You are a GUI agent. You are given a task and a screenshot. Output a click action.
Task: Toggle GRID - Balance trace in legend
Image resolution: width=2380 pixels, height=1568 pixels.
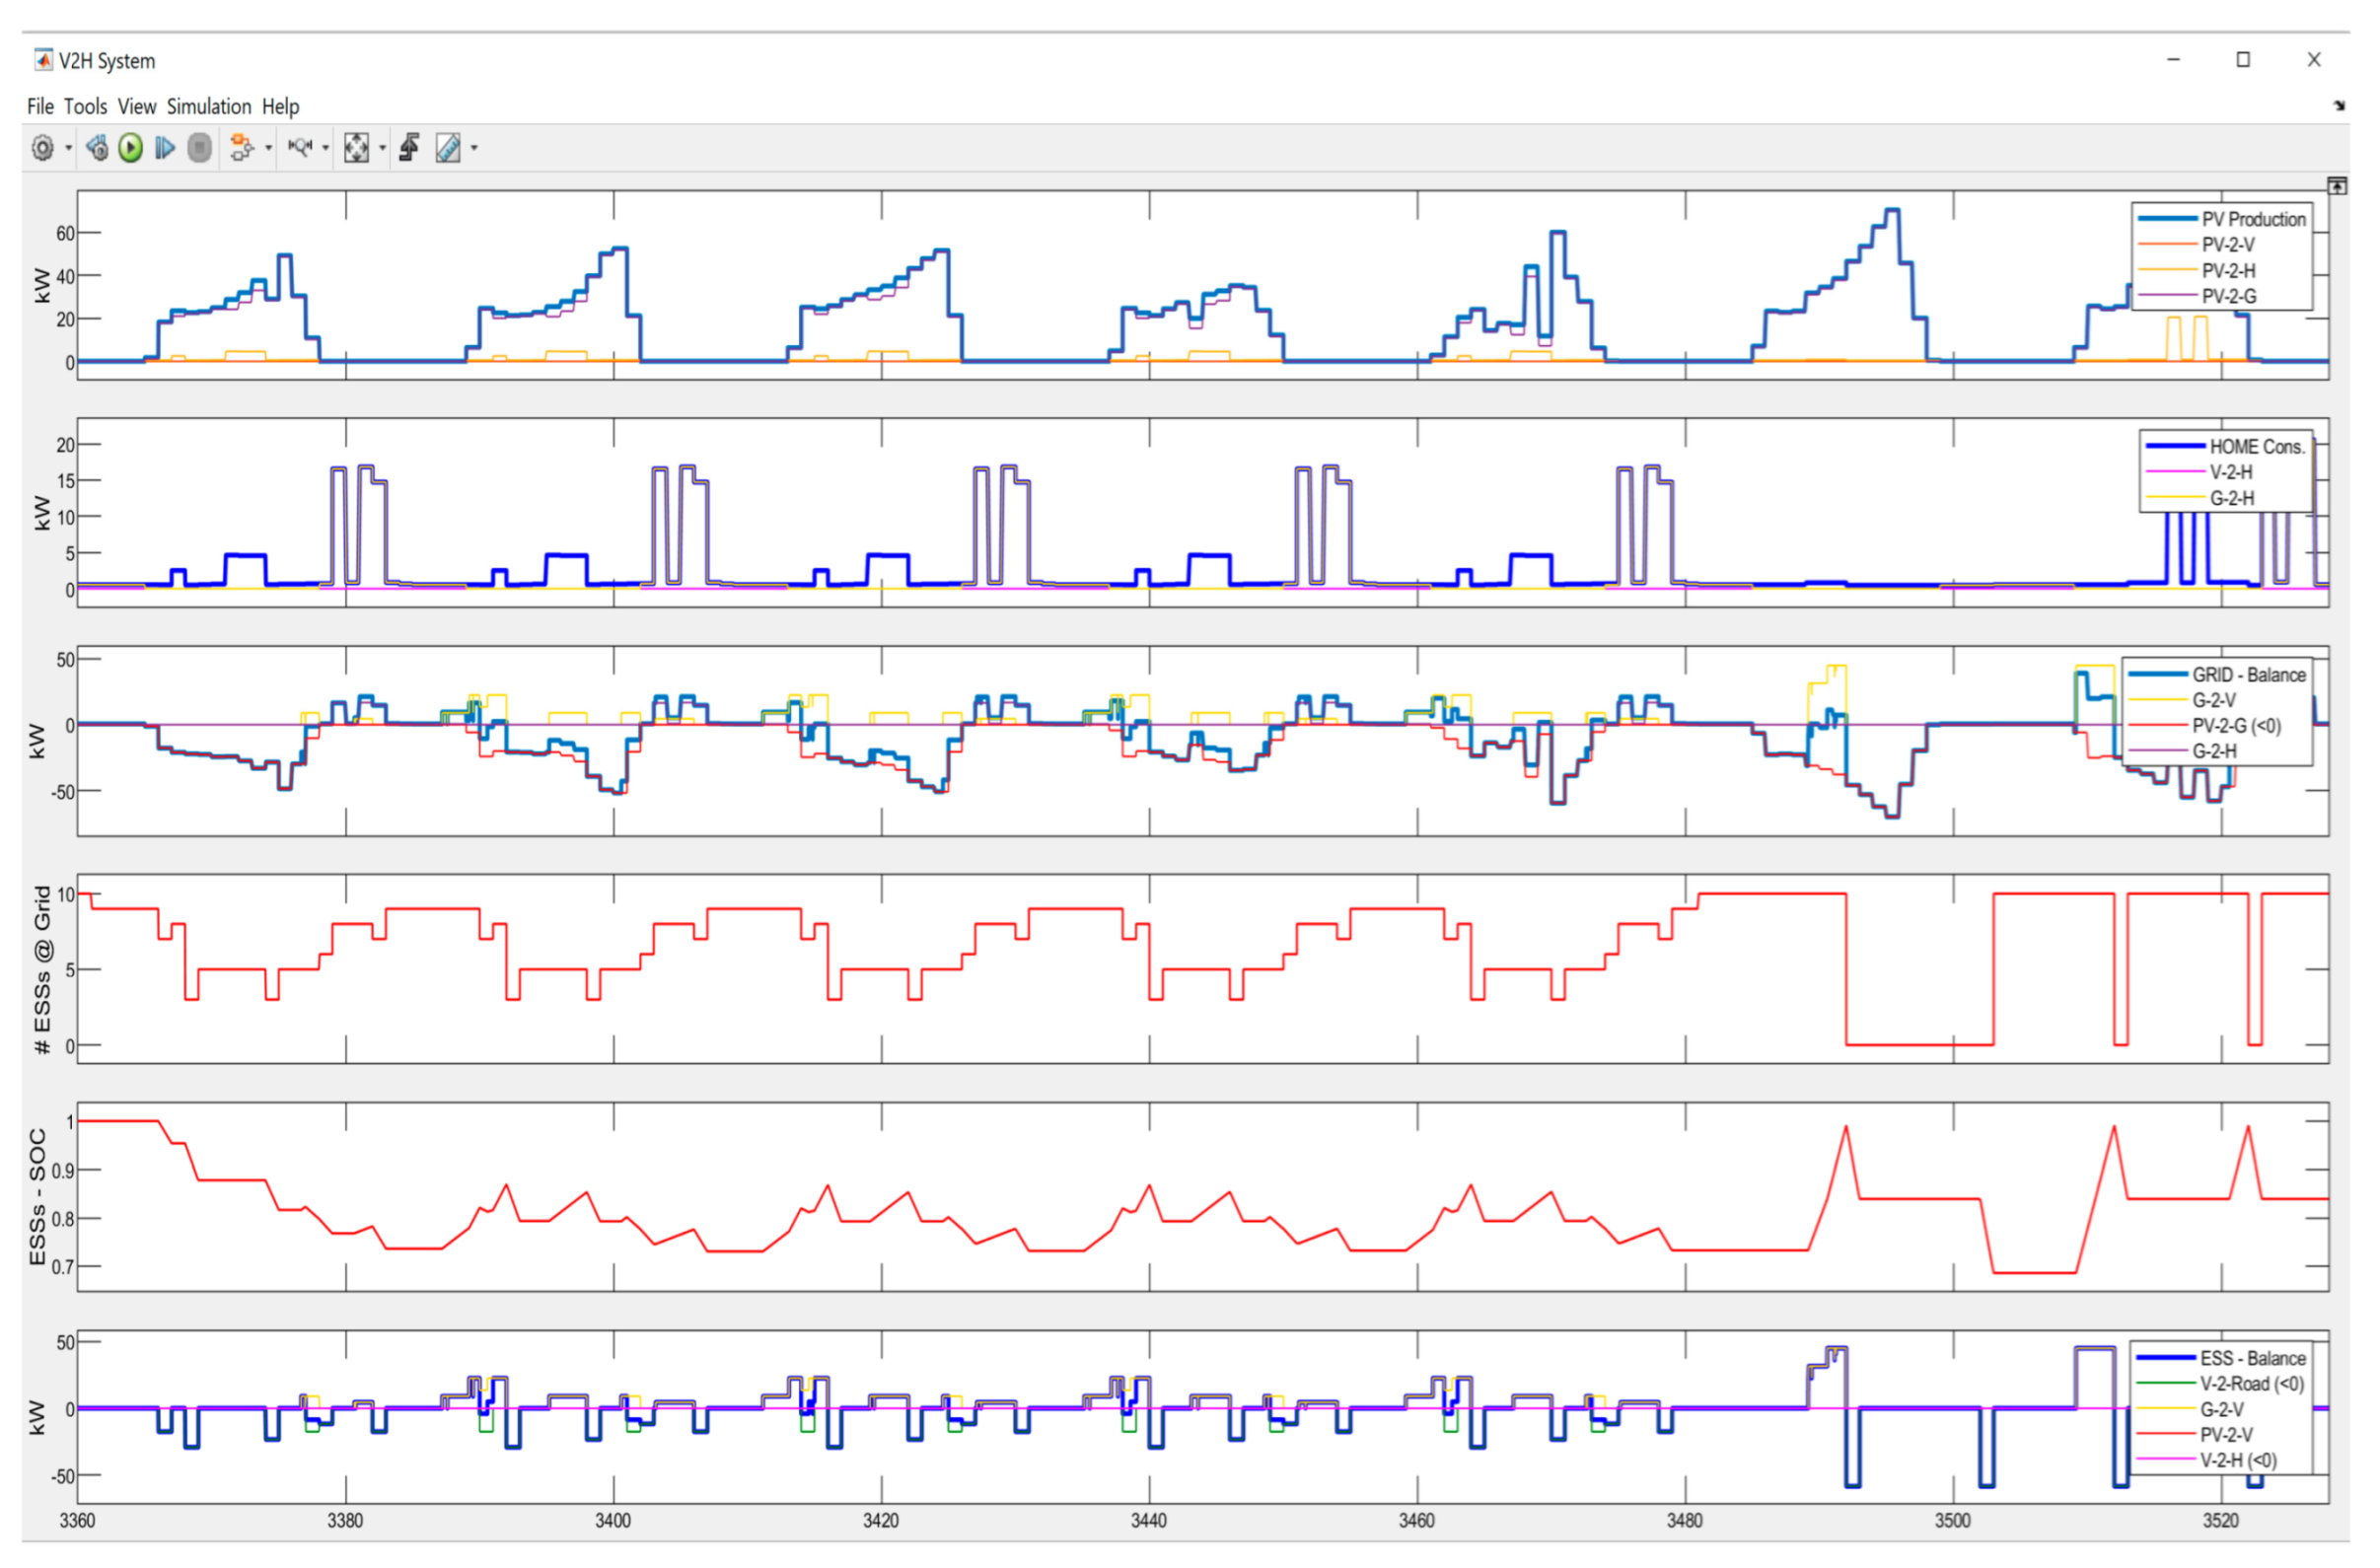coord(2248,675)
